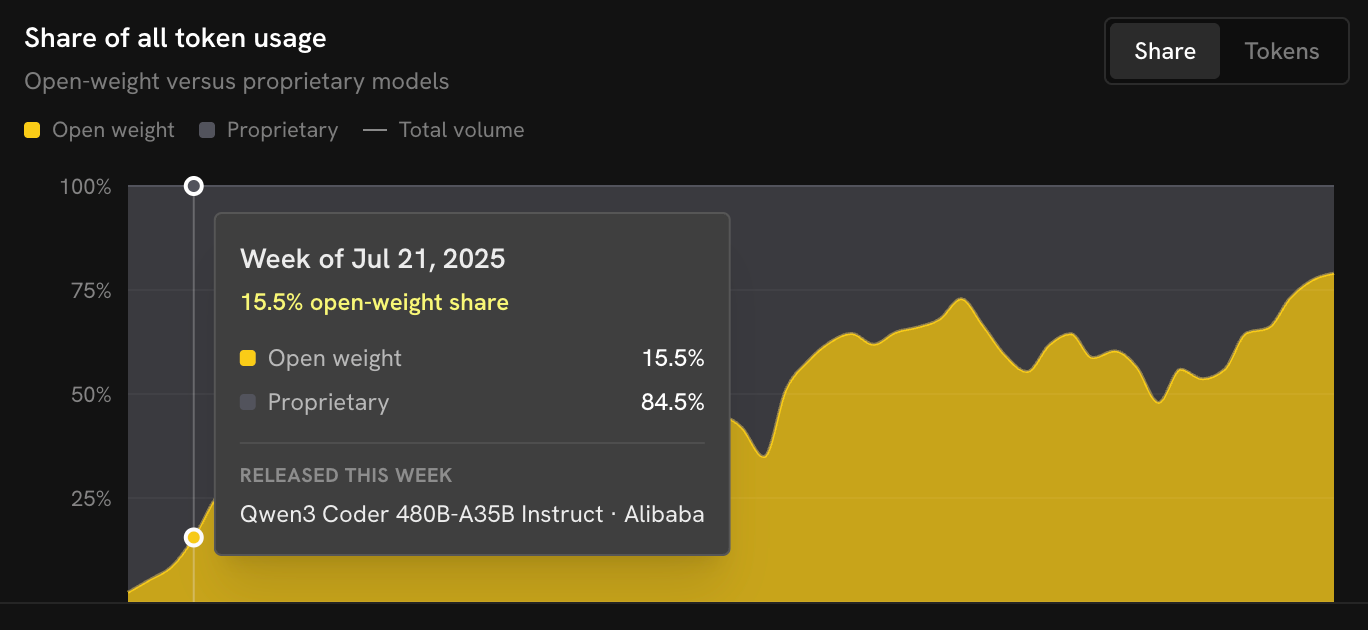
Task: Click tooltip title Week of Jul 21, 2025
Action: pyautogui.click(x=373, y=259)
